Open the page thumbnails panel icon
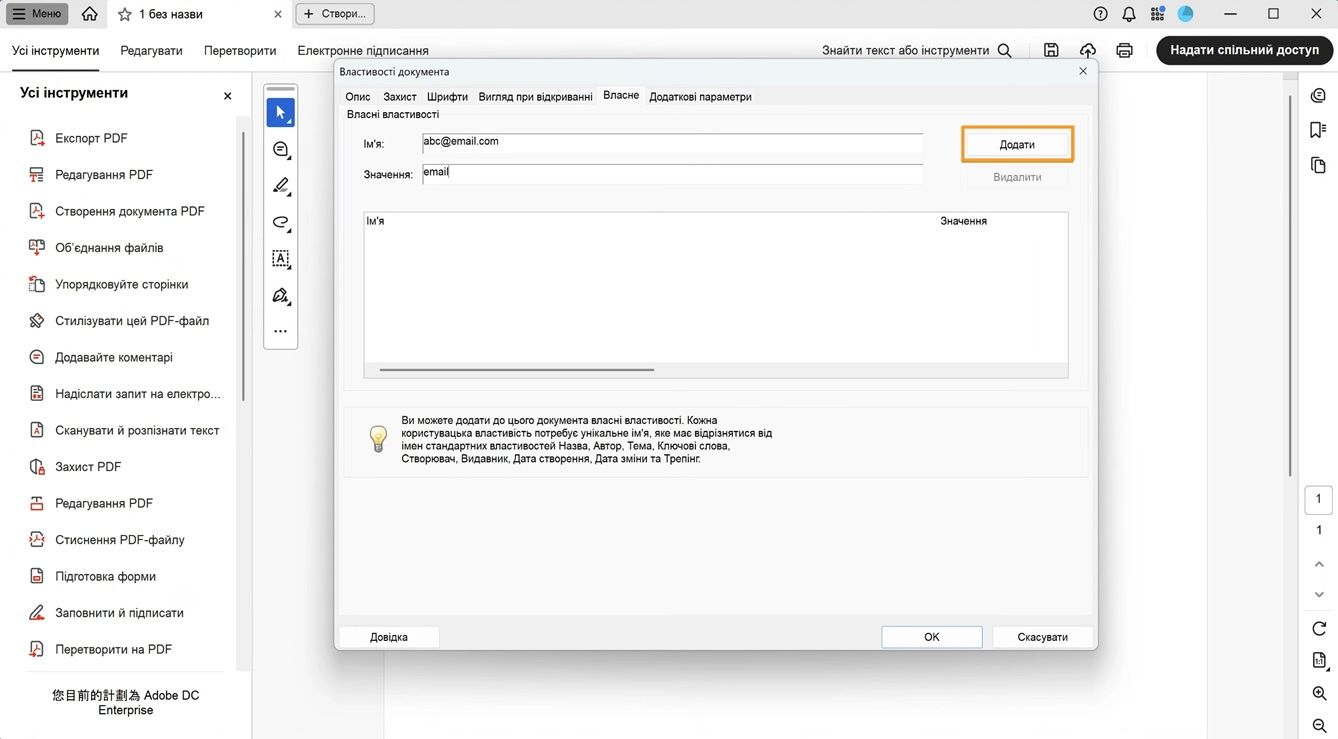Image resolution: width=1338 pixels, height=739 pixels. pos(1318,165)
